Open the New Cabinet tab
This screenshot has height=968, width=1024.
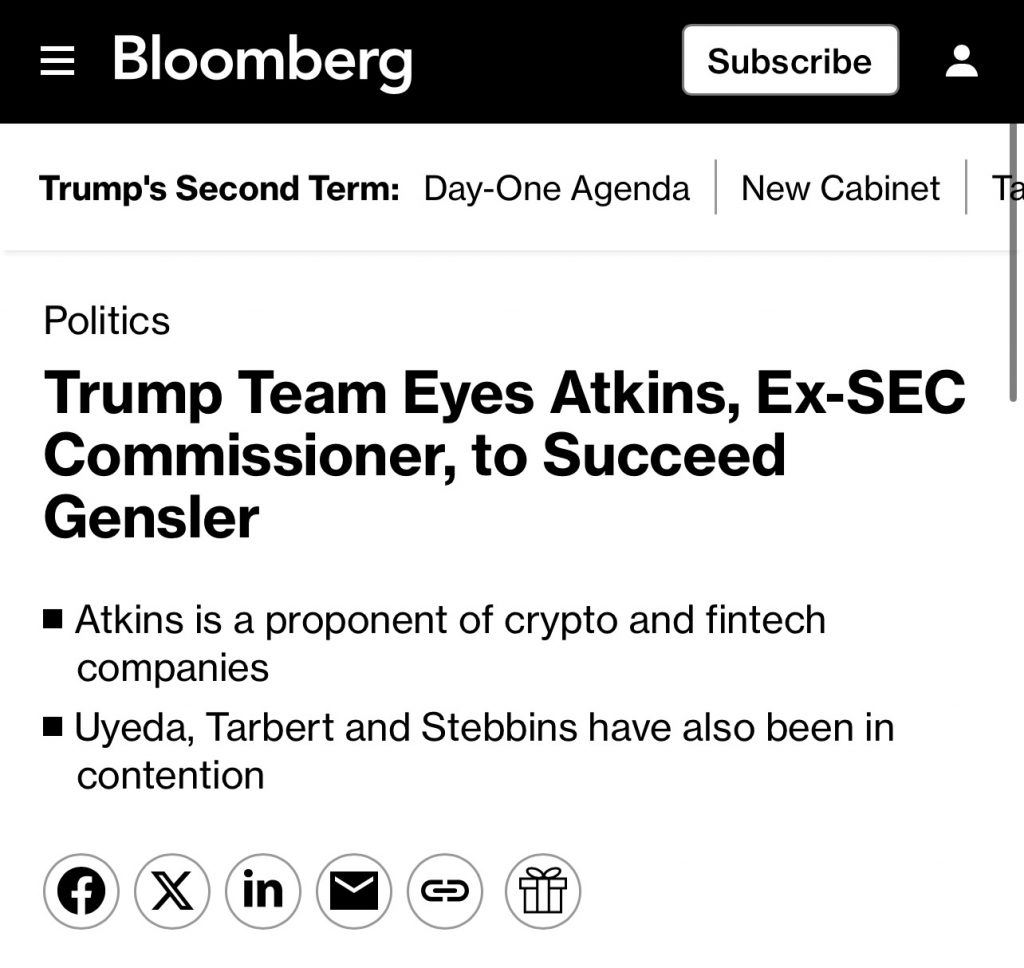(x=840, y=188)
